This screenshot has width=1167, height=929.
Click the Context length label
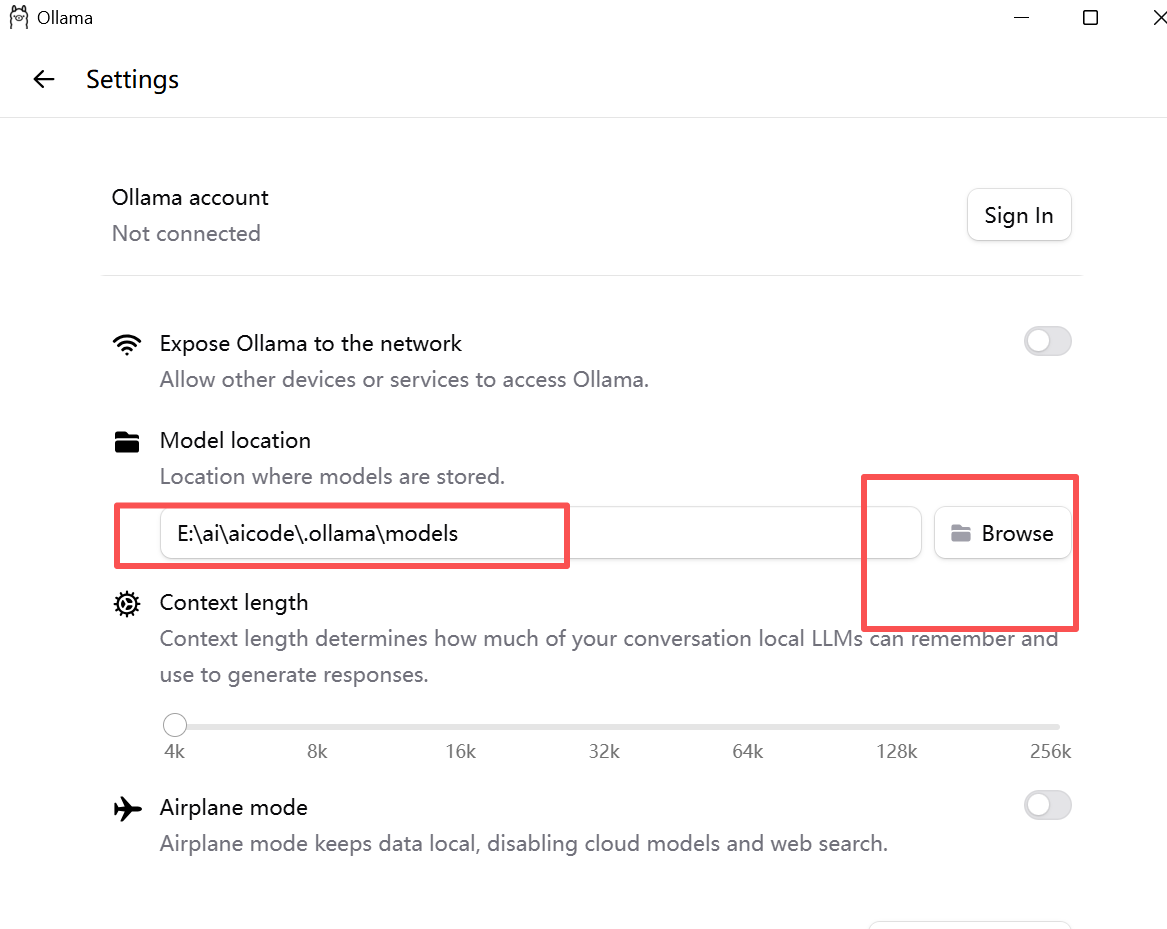point(234,603)
